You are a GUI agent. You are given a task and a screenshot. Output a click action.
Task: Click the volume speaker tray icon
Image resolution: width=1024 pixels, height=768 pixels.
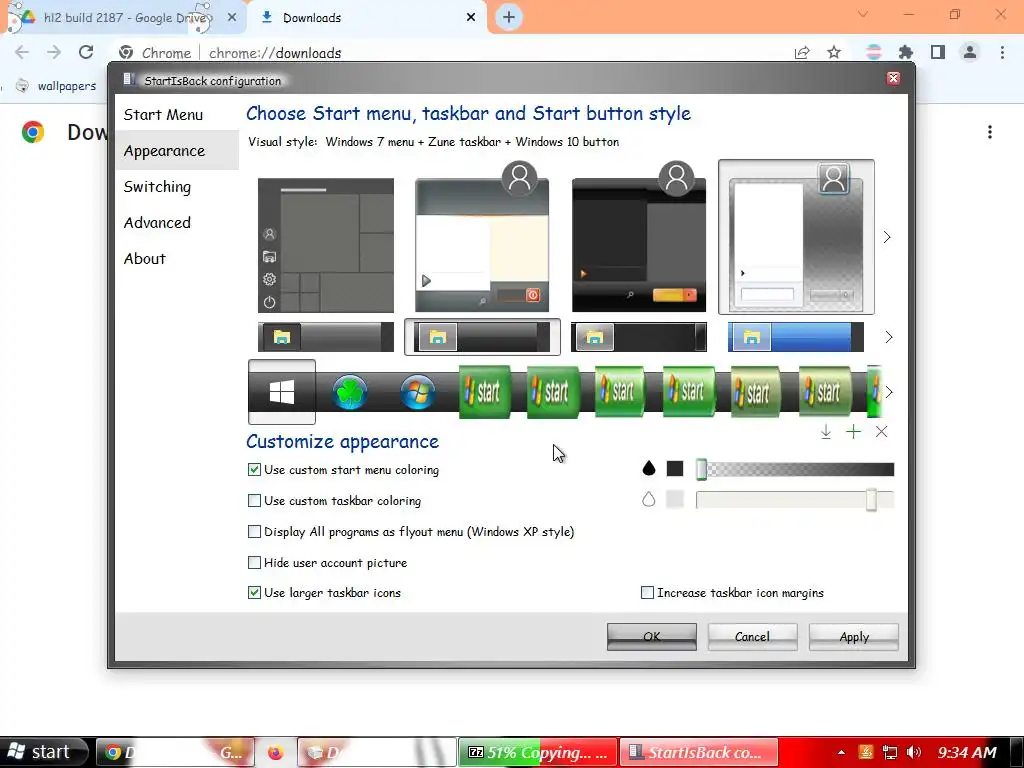tap(914, 752)
